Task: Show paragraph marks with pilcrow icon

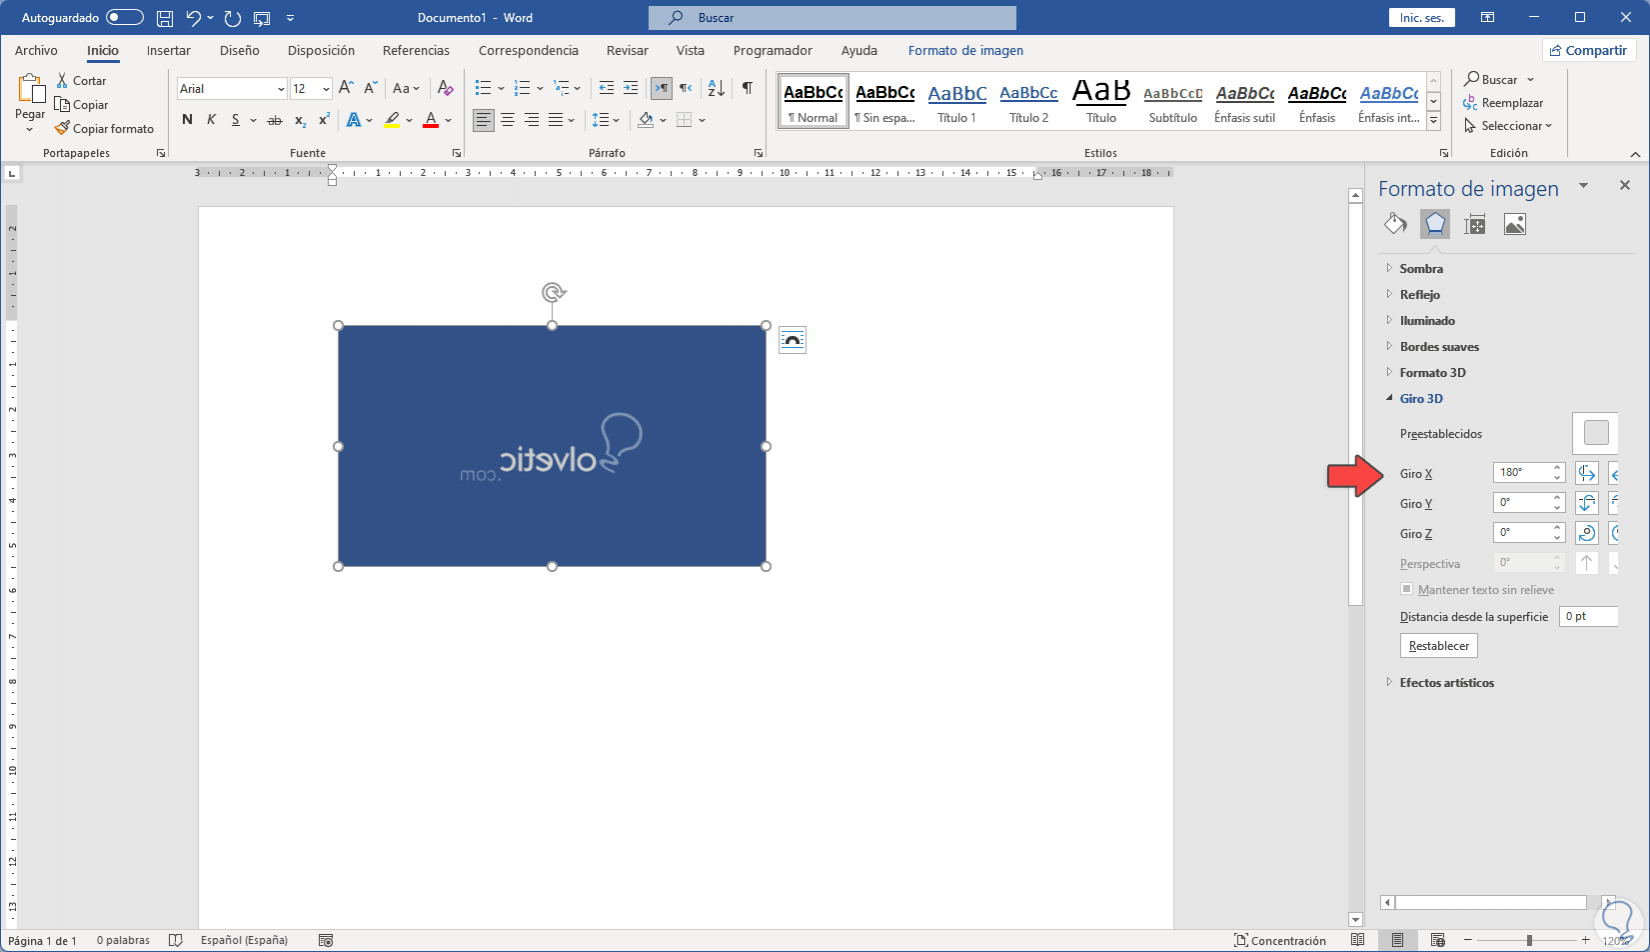Action: click(747, 88)
